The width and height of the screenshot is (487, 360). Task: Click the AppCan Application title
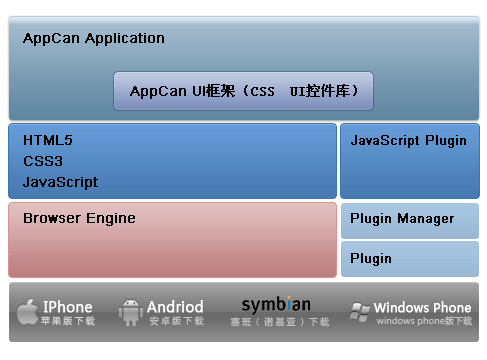click(x=94, y=38)
